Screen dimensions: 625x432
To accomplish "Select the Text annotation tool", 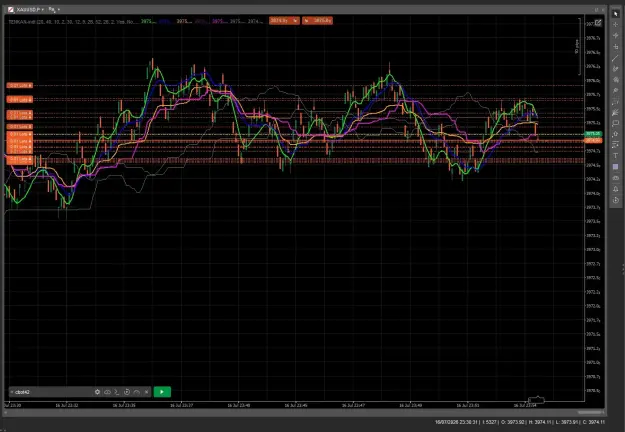I will click(615, 156).
